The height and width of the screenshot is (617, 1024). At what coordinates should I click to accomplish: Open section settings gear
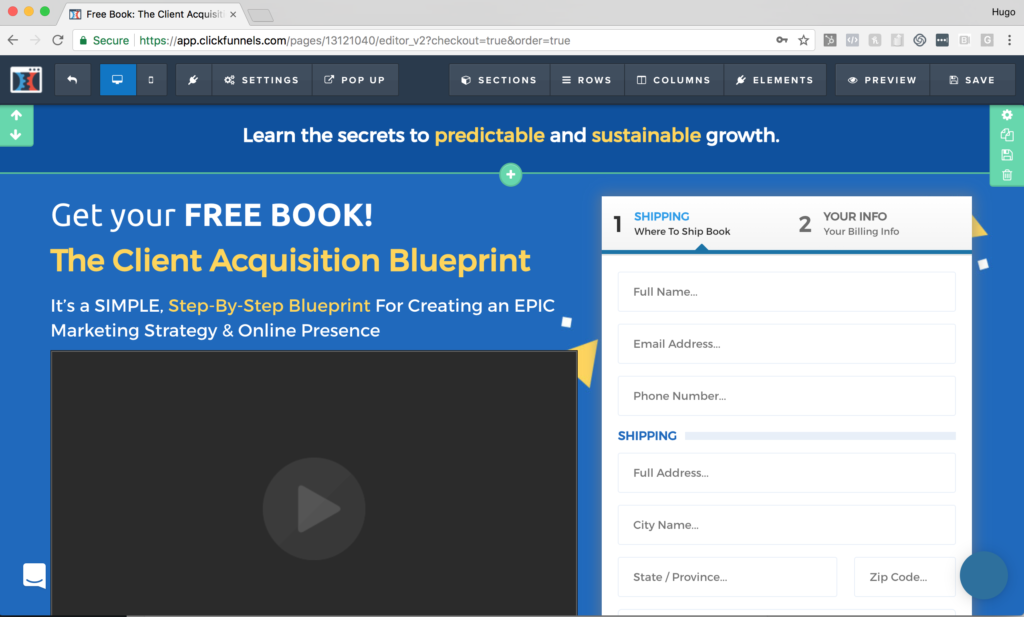point(1007,115)
